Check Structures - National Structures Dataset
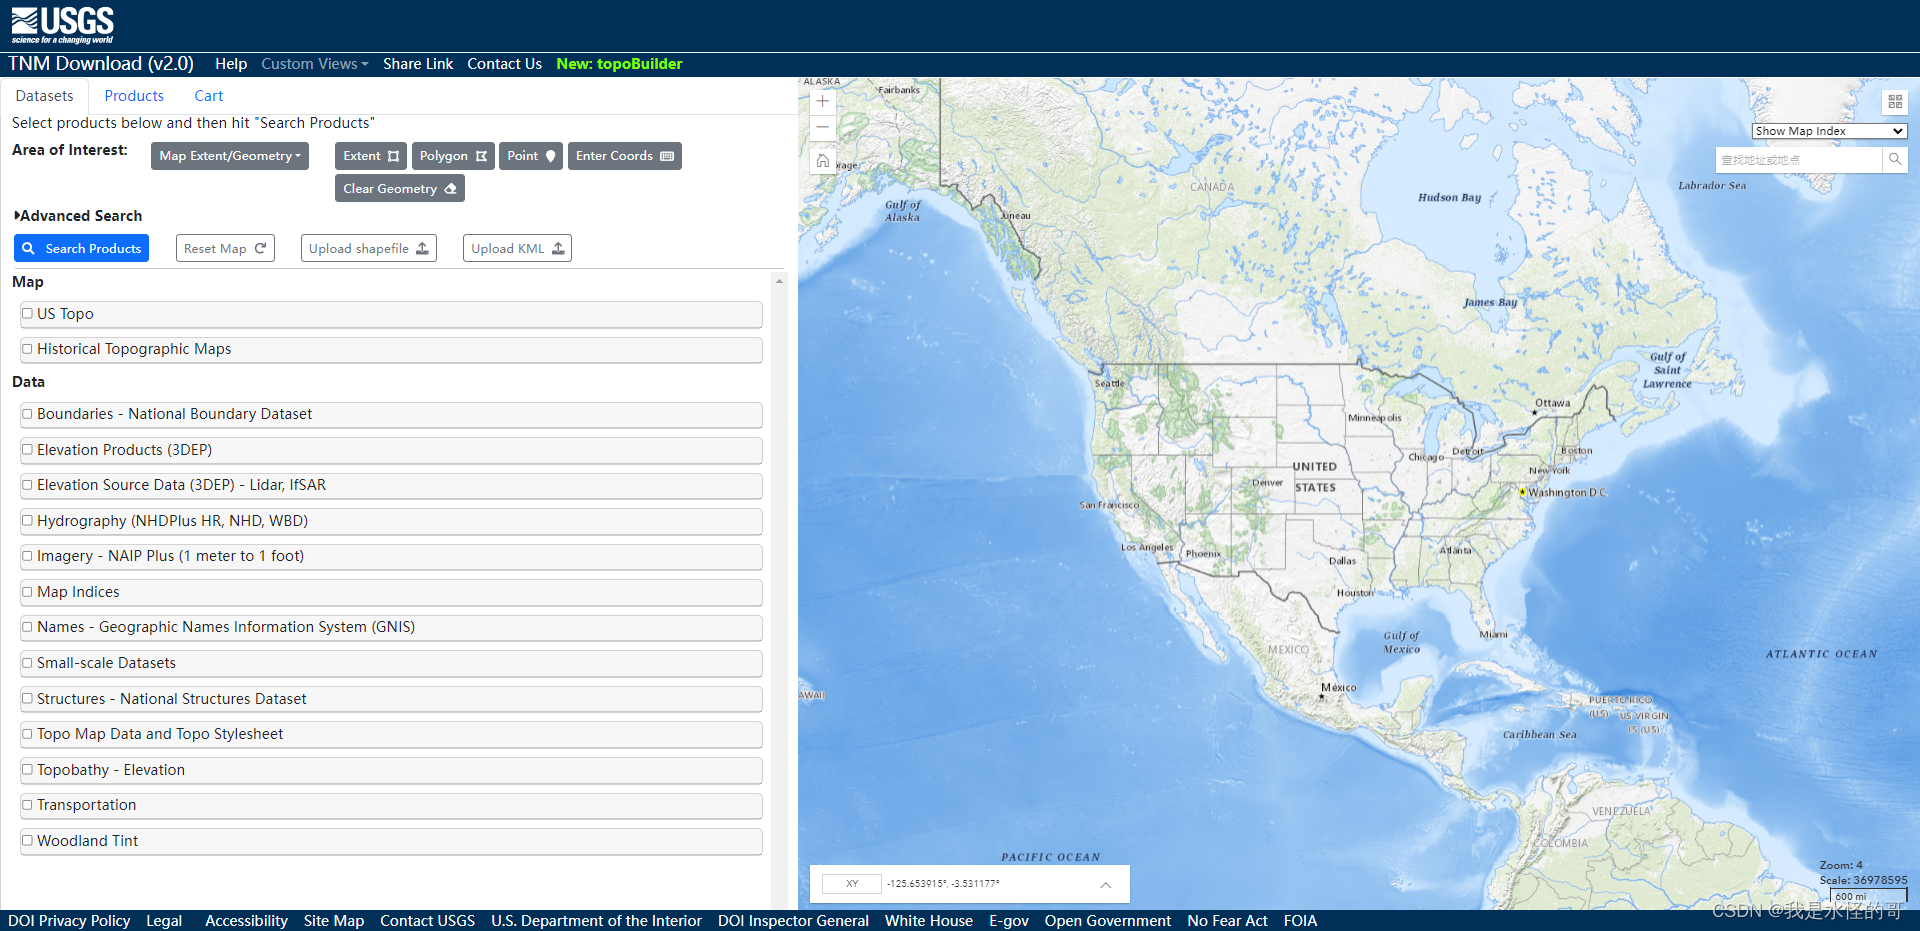 point(28,699)
